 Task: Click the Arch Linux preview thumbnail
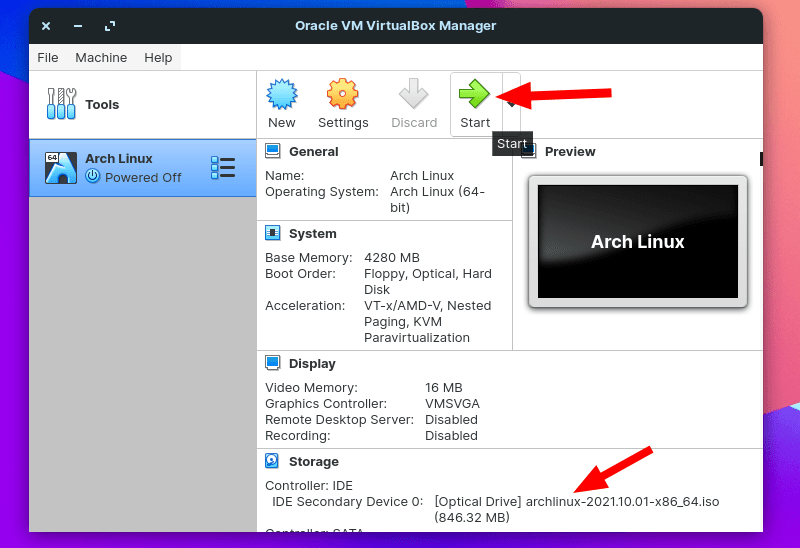point(637,241)
